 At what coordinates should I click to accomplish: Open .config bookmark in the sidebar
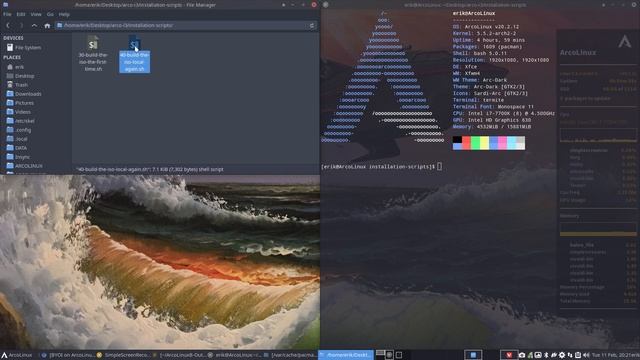click(x=19, y=130)
